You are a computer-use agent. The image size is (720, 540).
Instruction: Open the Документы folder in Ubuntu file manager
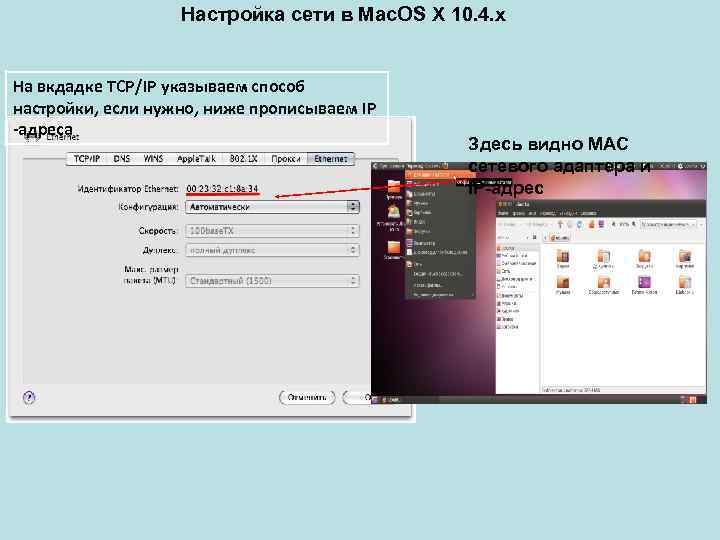(x=603, y=257)
